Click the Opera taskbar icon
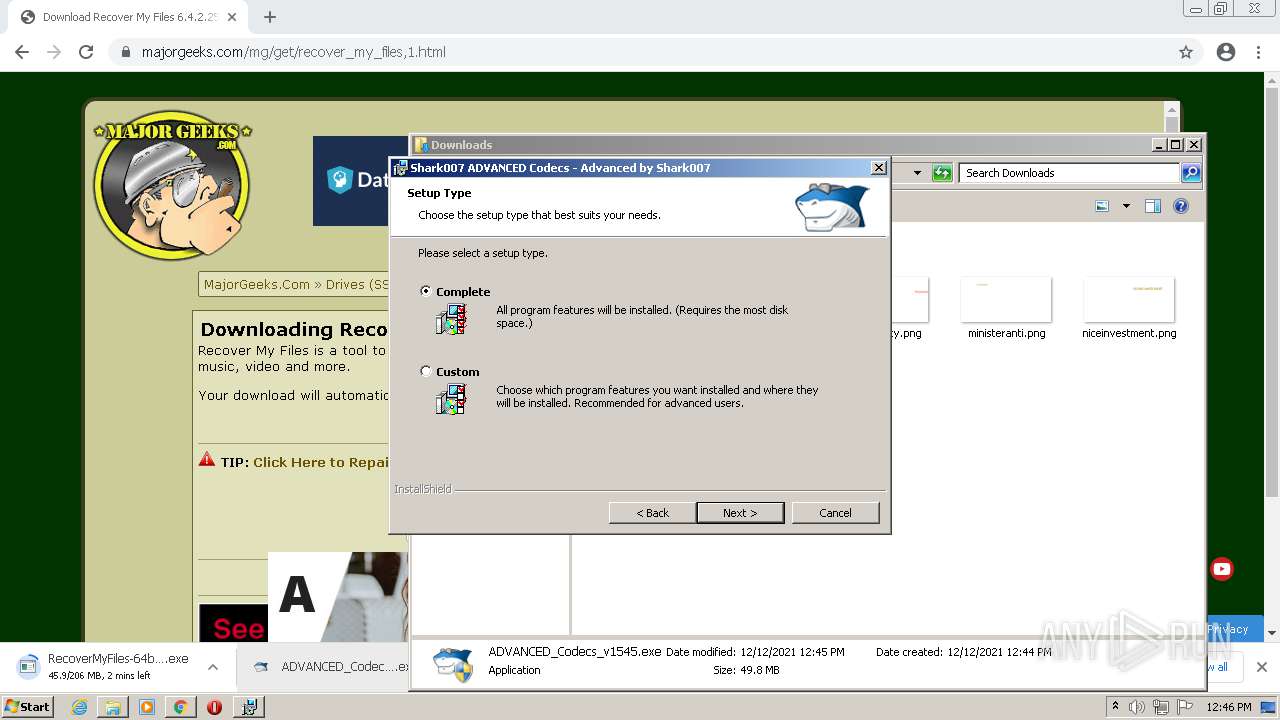This screenshot has height=720, width=1280. coord(214,706)
